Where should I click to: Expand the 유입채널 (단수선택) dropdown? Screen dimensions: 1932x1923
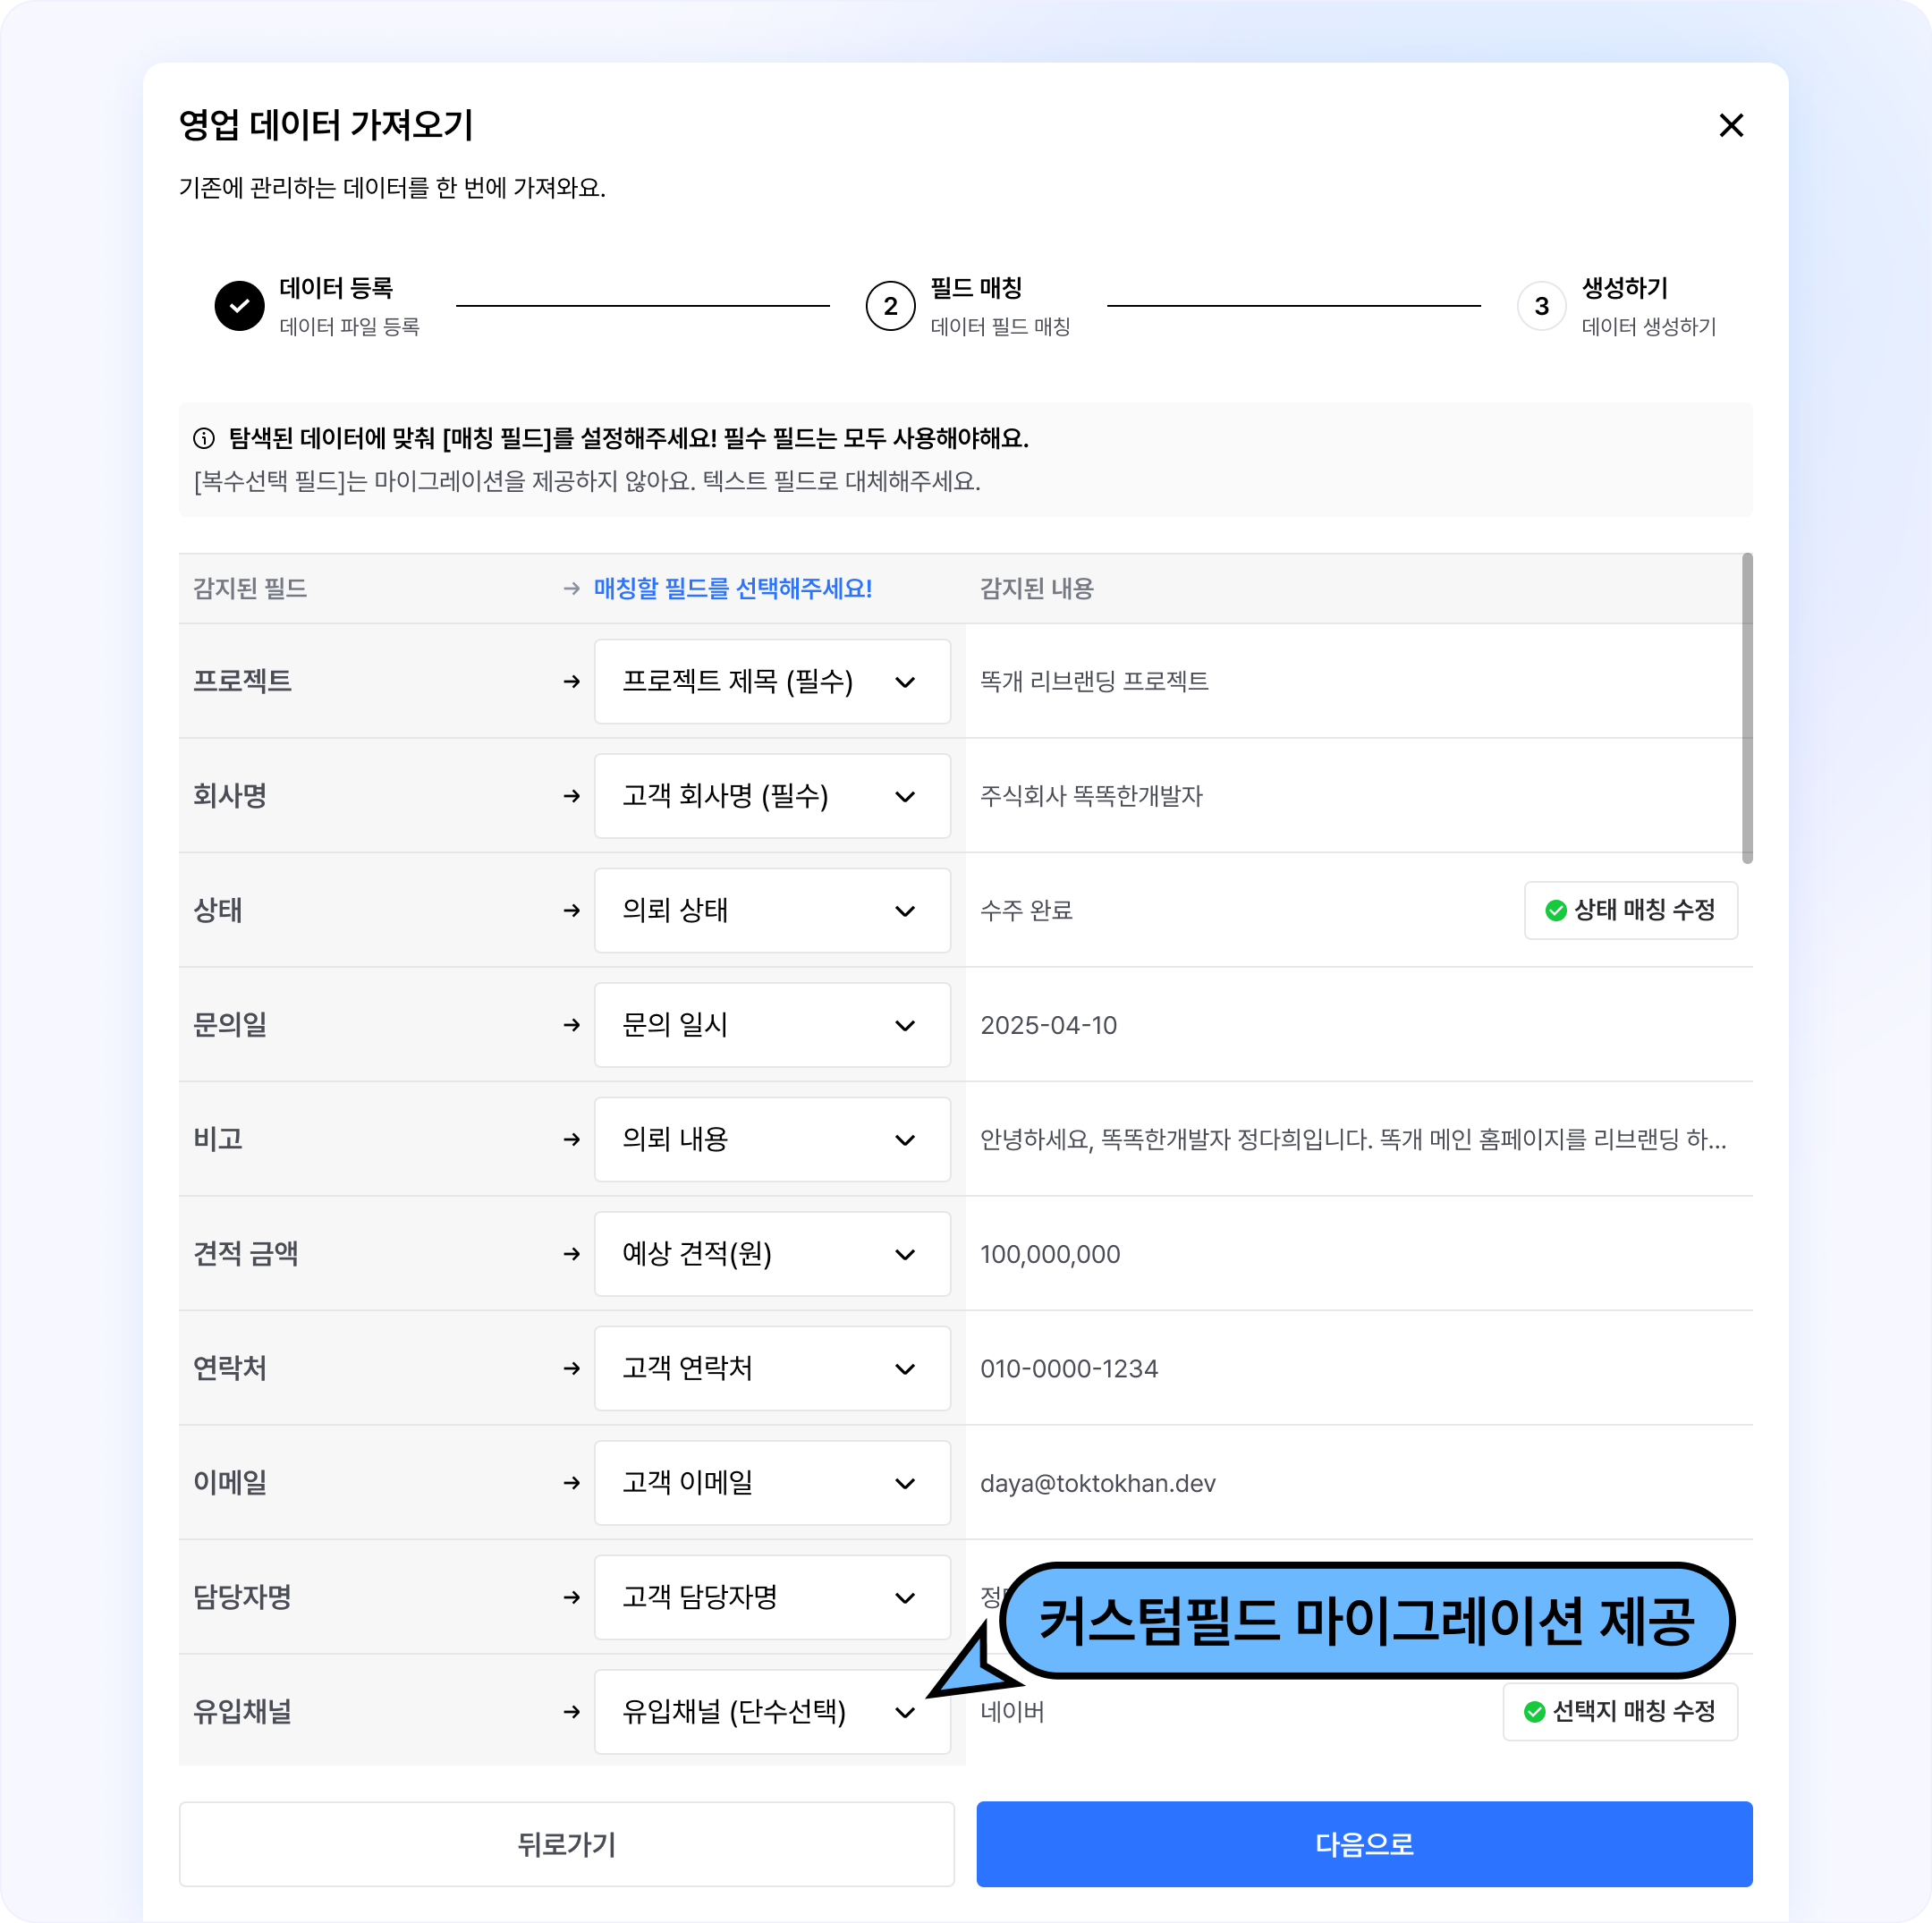click(x=772, y=1712)
